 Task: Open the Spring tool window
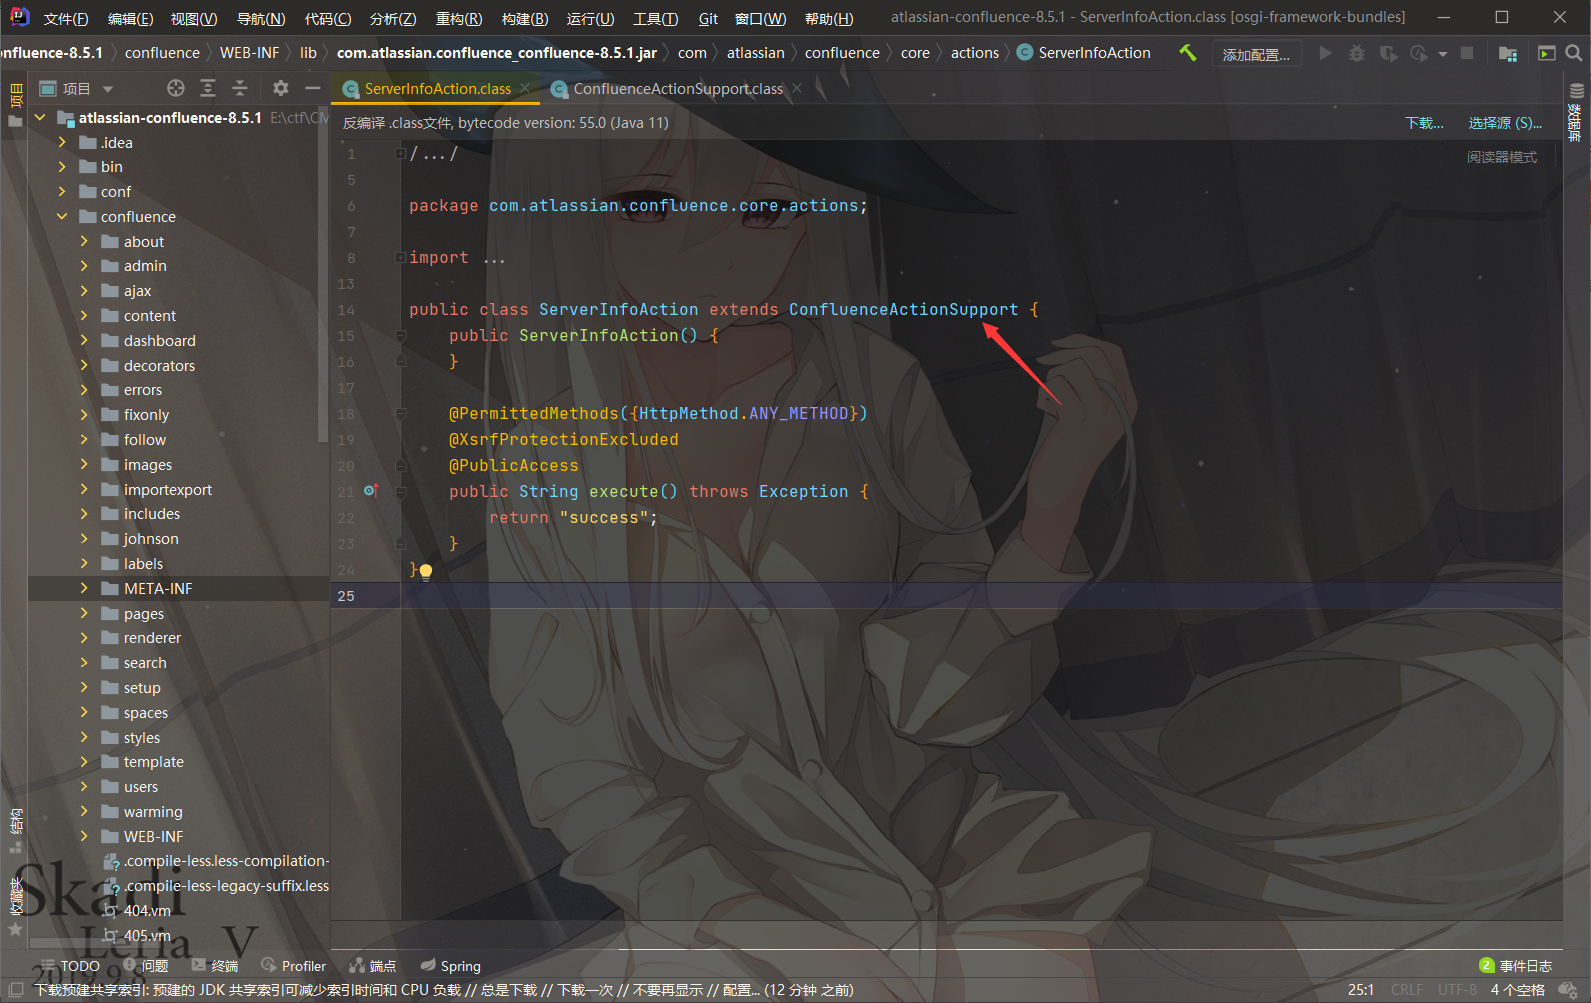pos(451,966)
